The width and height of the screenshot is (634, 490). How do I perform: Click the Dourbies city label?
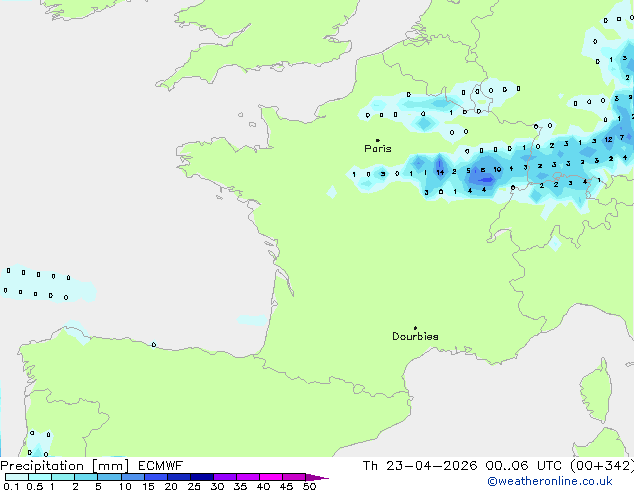(415, 336)
